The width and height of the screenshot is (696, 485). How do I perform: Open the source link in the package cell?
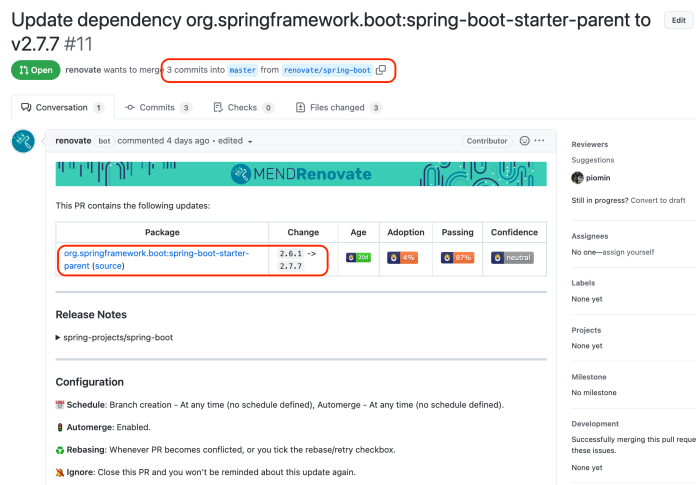tap(108, 266)
